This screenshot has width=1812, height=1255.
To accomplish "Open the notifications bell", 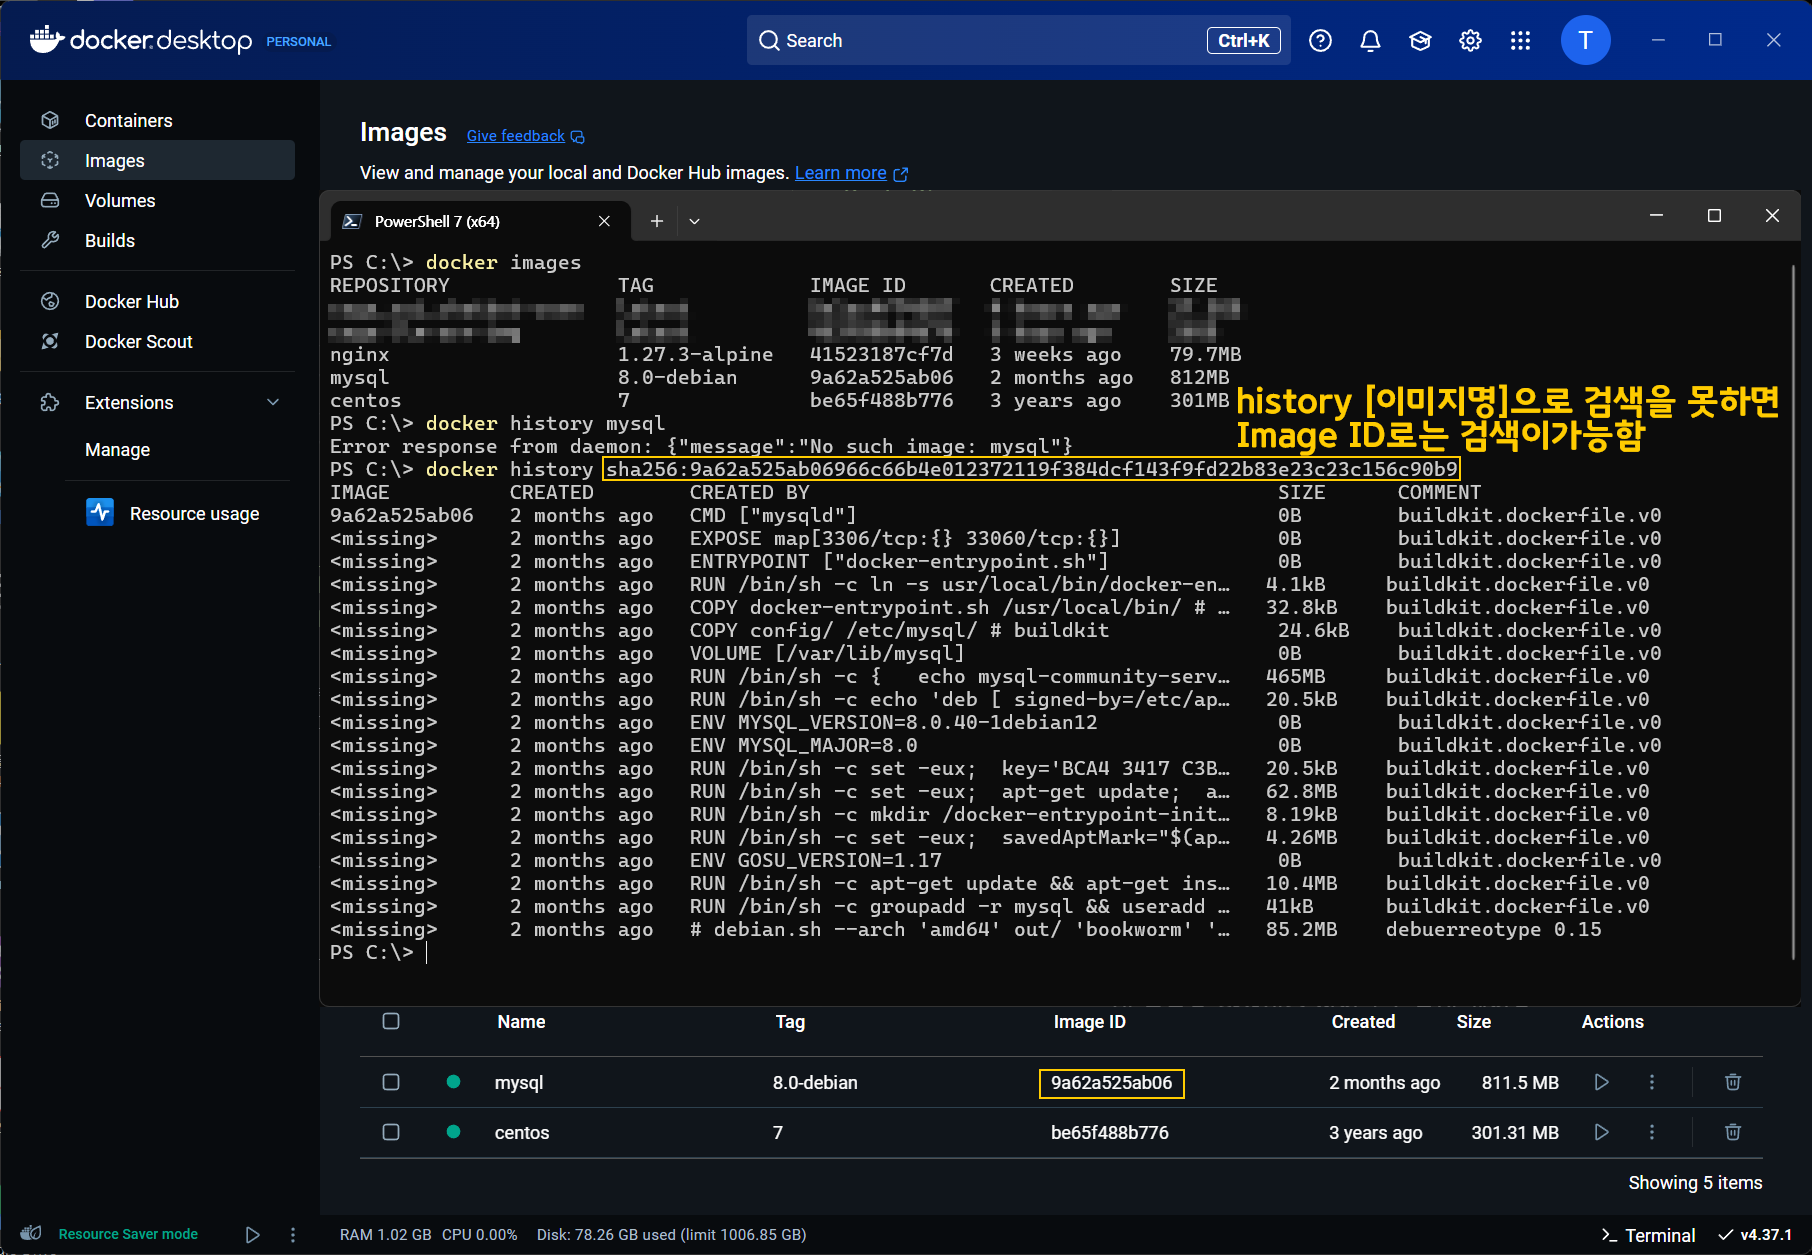I will pyautogui.click(x=1370, y=41).
